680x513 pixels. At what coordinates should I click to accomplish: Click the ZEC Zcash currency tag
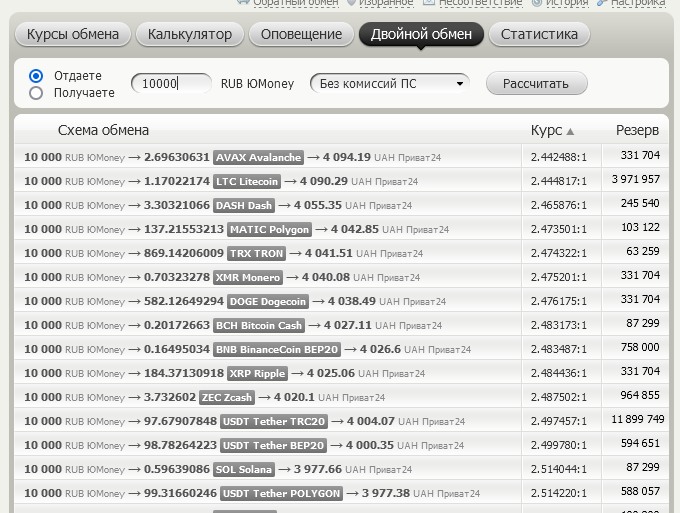227,397
